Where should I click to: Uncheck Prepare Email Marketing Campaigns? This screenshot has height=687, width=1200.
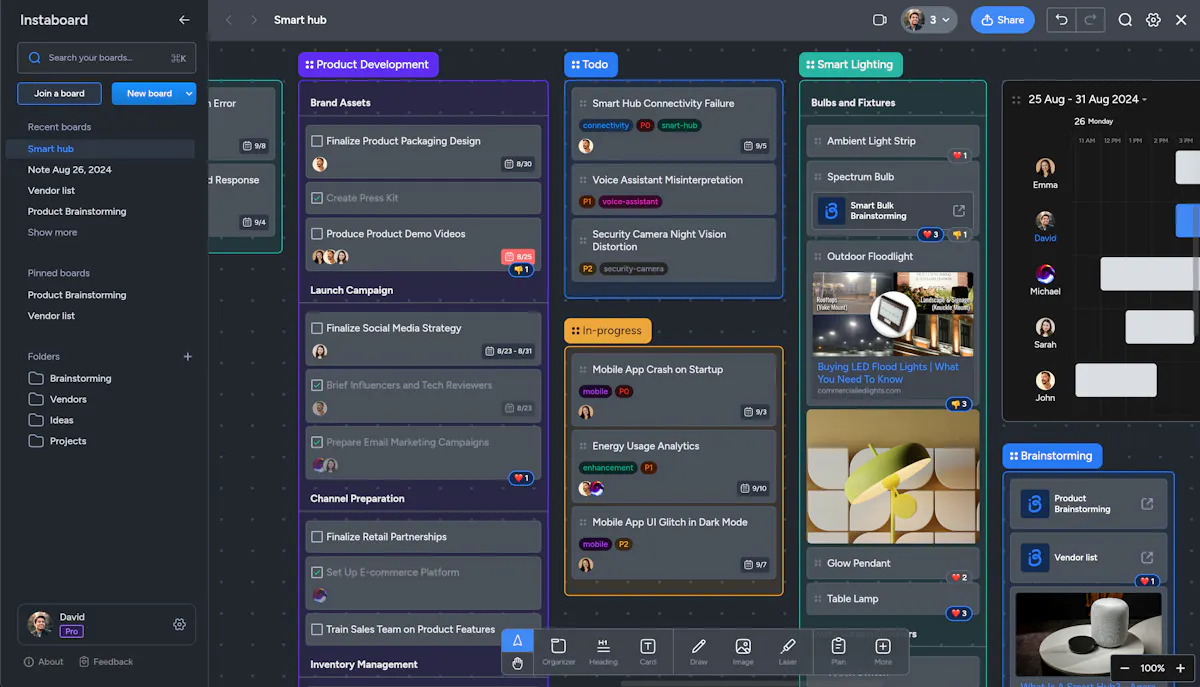(x=317, y=442)
